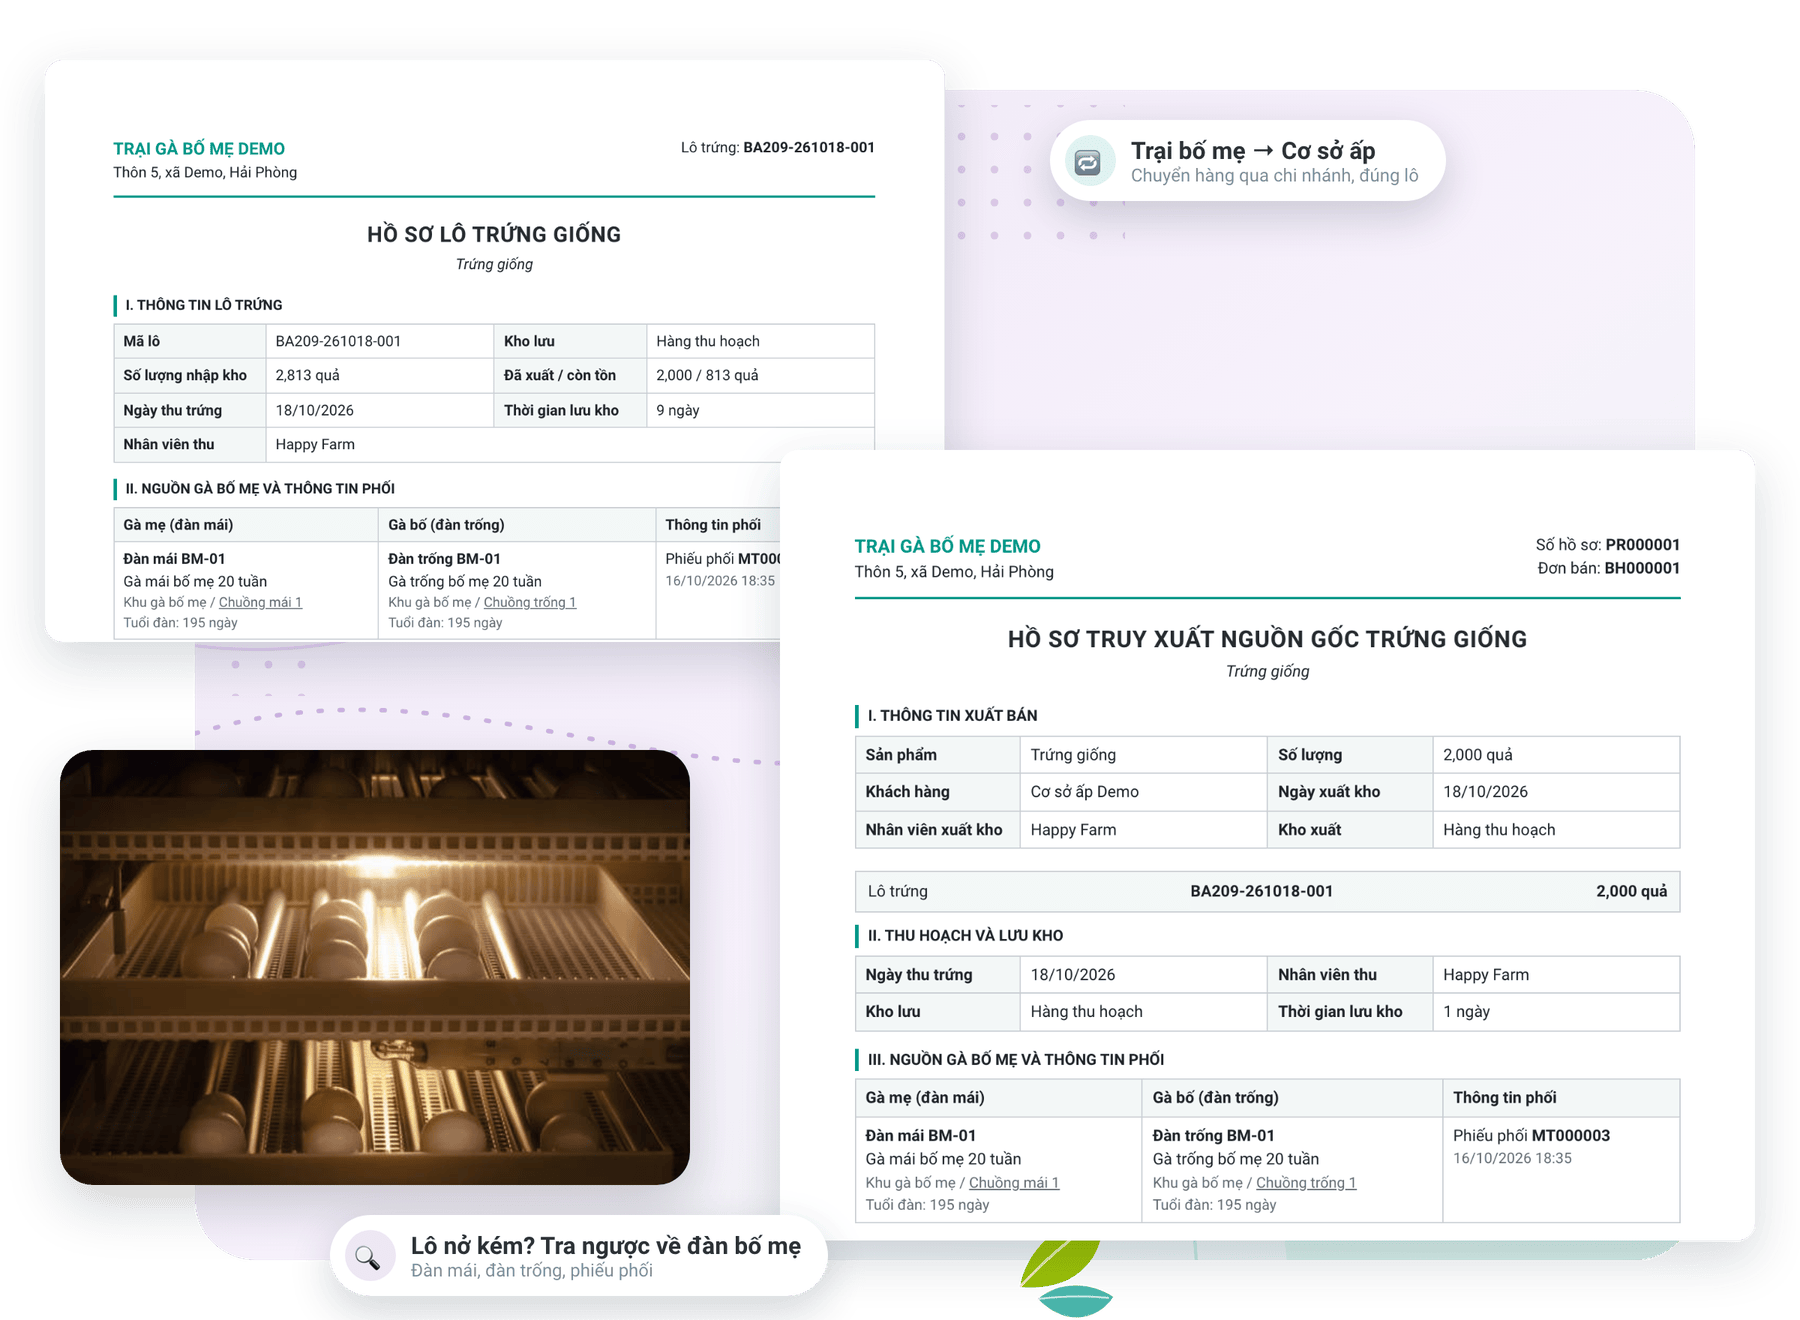Select the 'Lô nở kém? Tra ngược về đàn bố mẹ' heading
The image size is (1800, 1320).
[606, 1245]
